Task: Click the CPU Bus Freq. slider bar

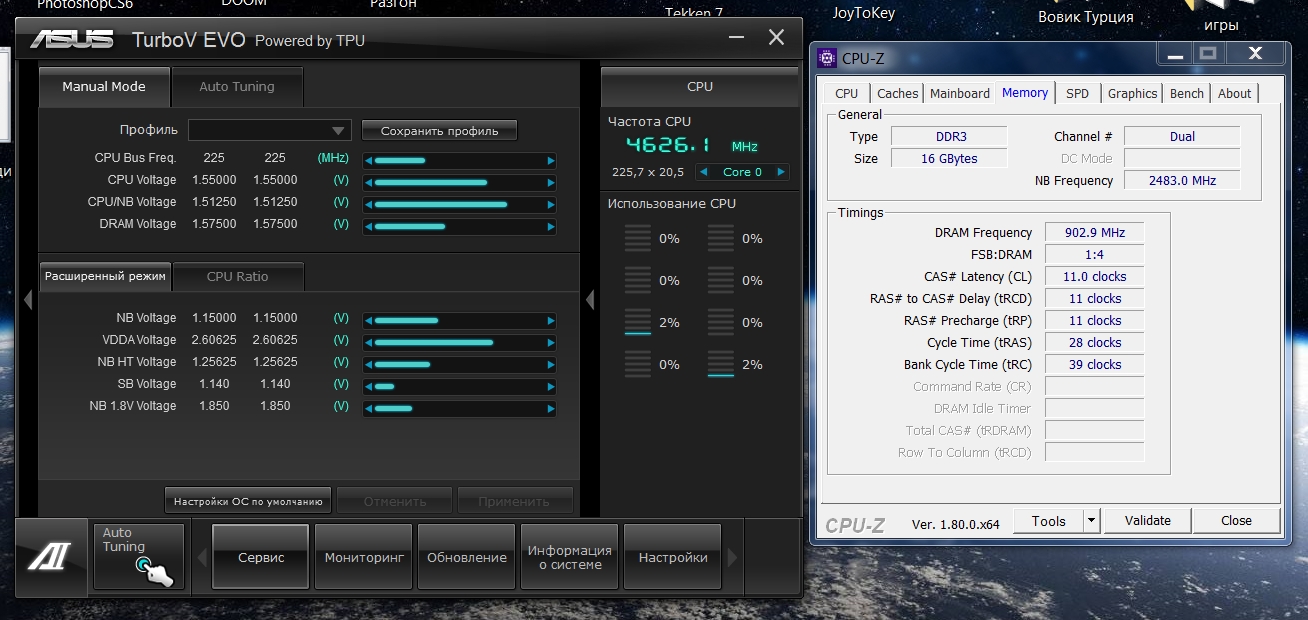Action: tap(459, 160)
